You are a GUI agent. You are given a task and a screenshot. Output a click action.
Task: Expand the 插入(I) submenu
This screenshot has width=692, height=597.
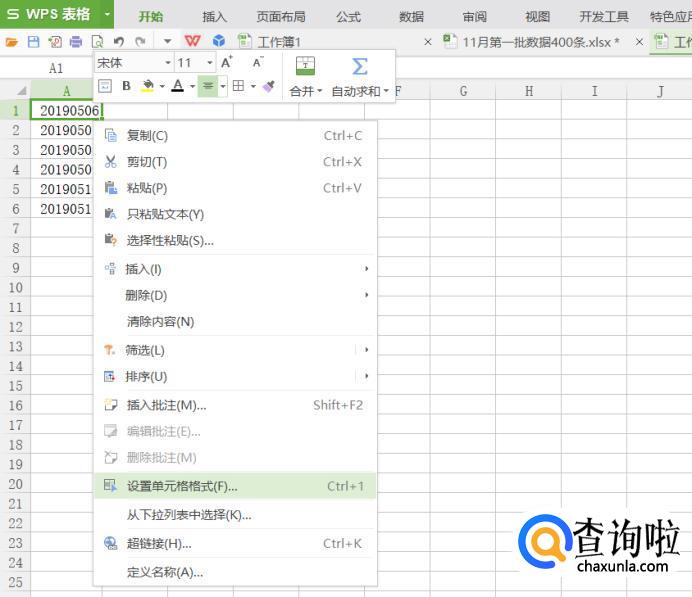coord(235,269)
